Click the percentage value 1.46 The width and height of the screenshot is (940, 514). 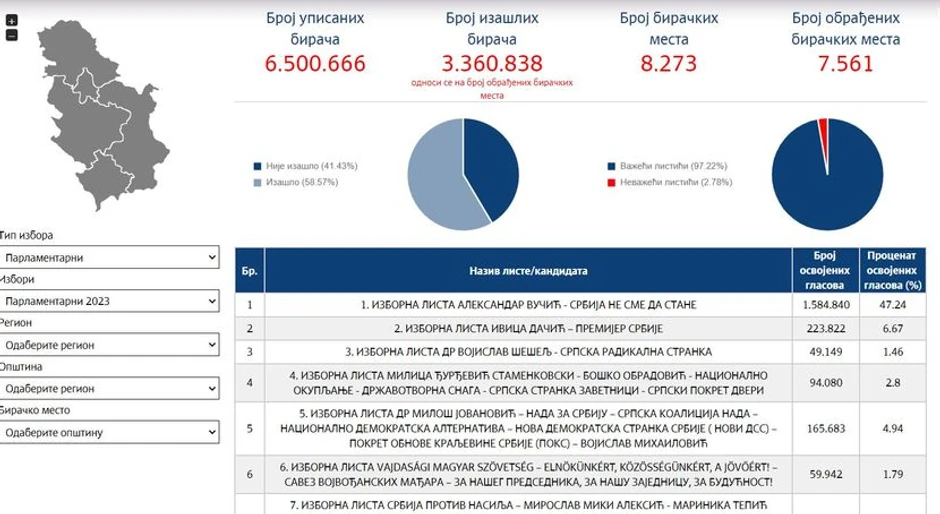893,352
